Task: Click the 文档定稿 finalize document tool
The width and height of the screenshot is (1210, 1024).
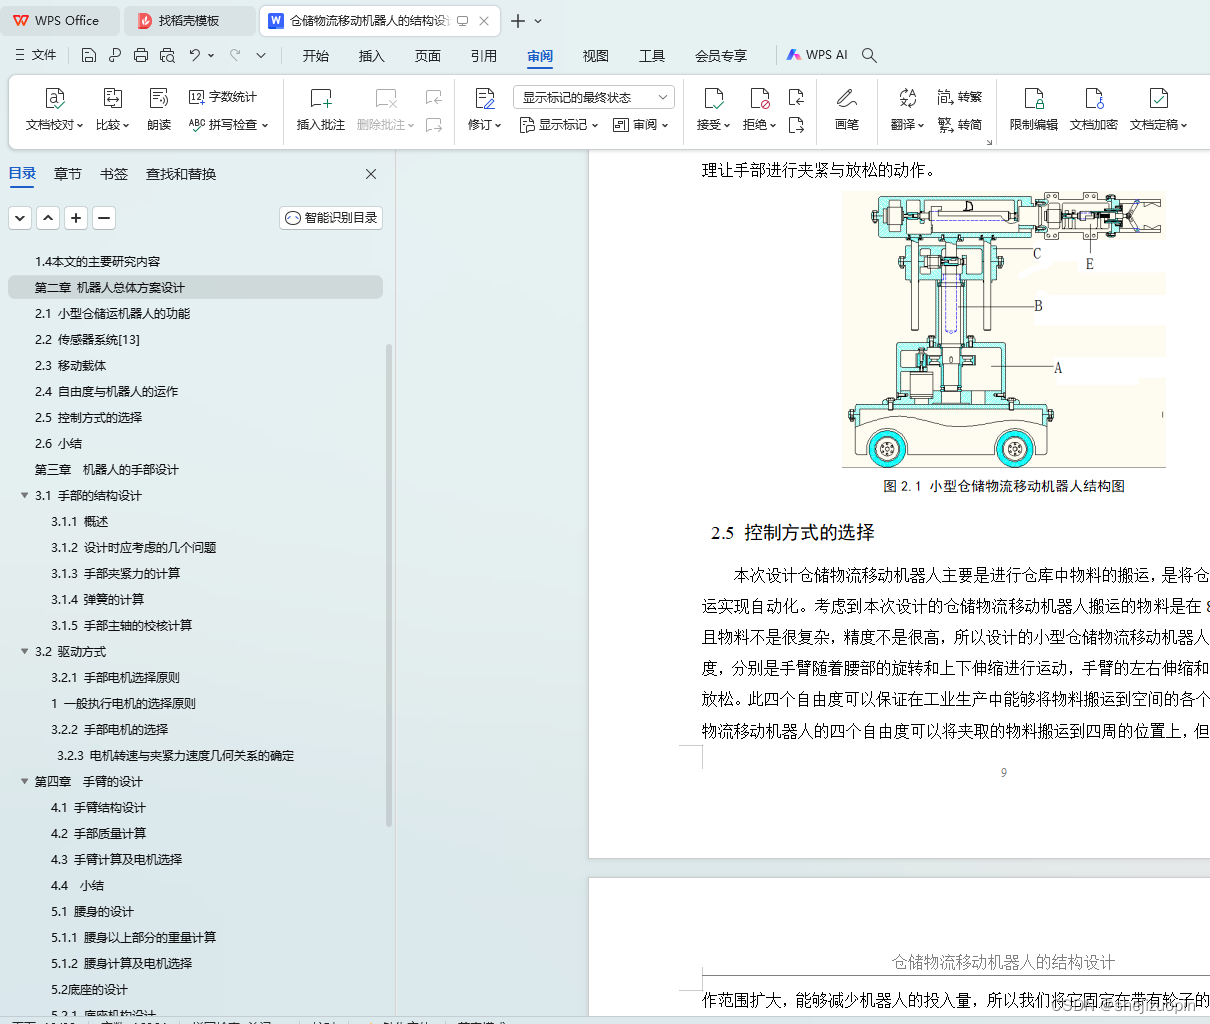Action: [1158, 110]
